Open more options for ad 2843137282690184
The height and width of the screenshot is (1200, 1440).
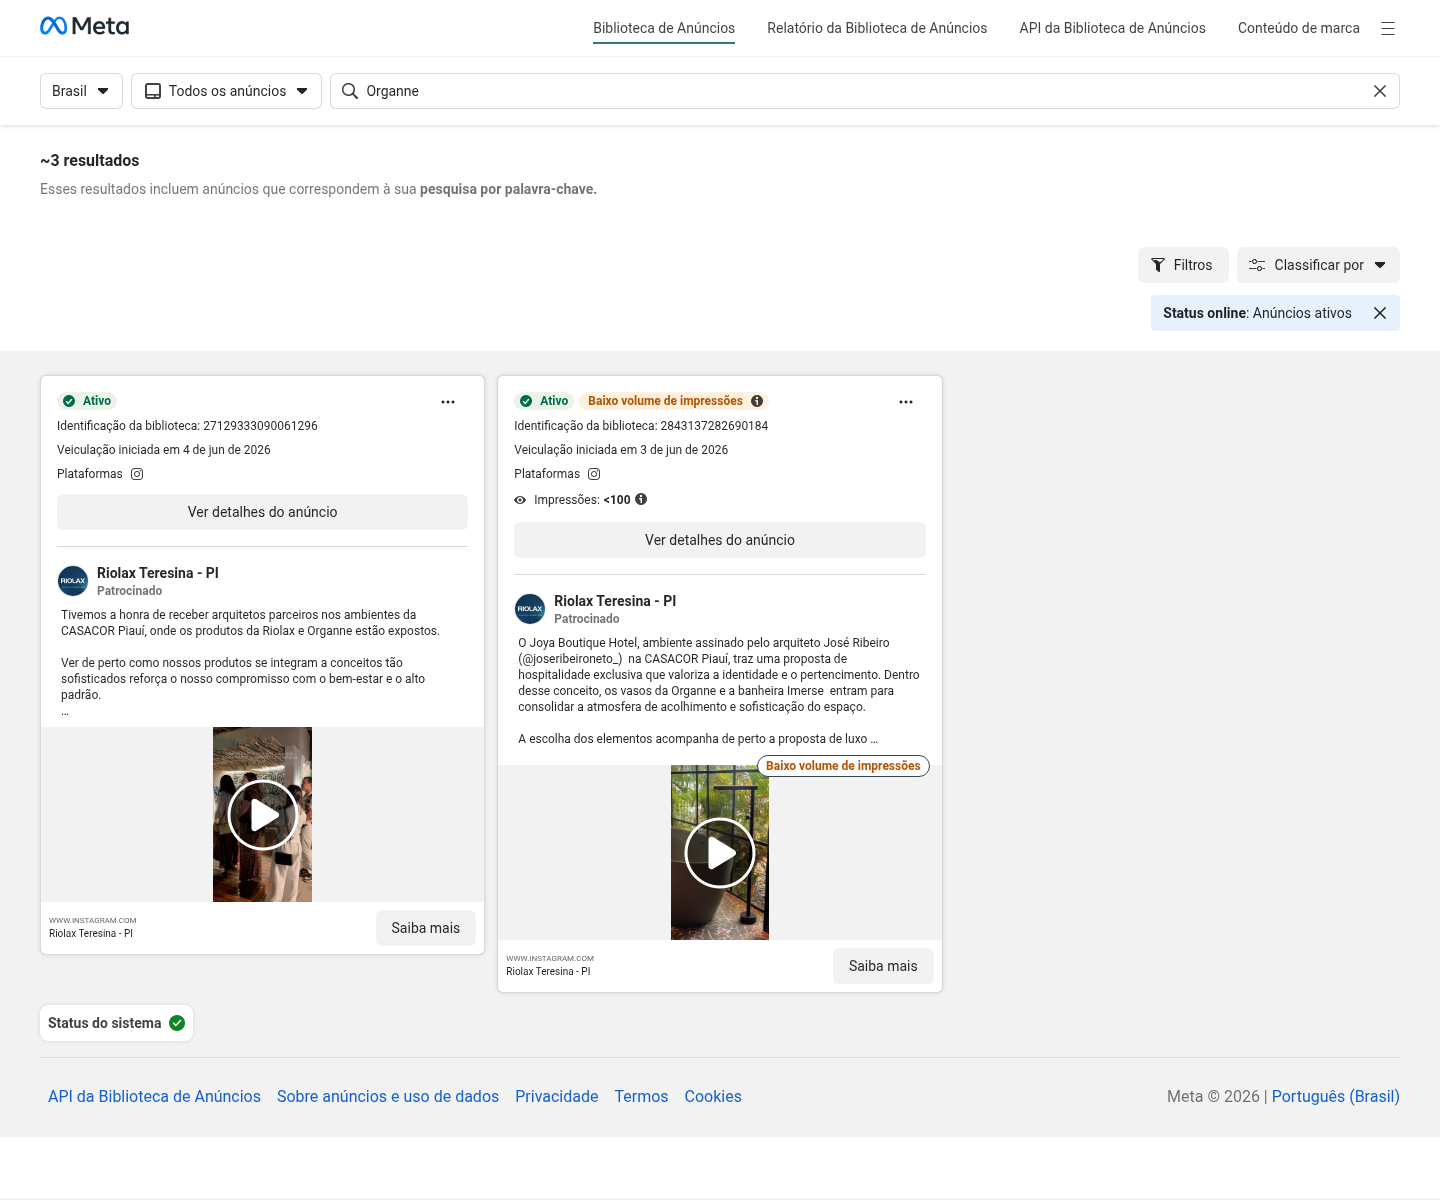click(x=906, y=402)
